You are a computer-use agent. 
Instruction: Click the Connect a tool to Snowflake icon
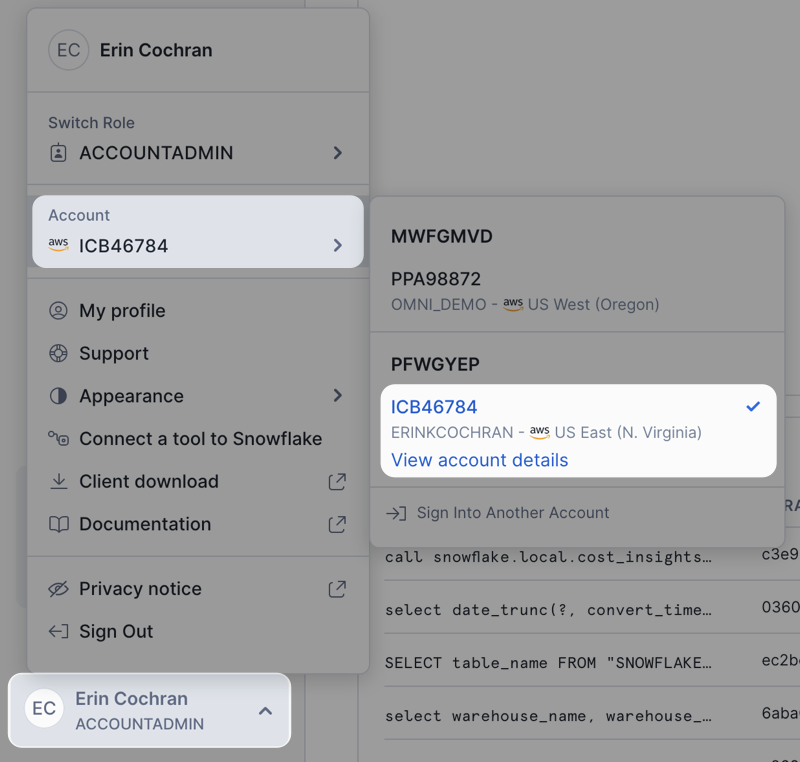59,439
